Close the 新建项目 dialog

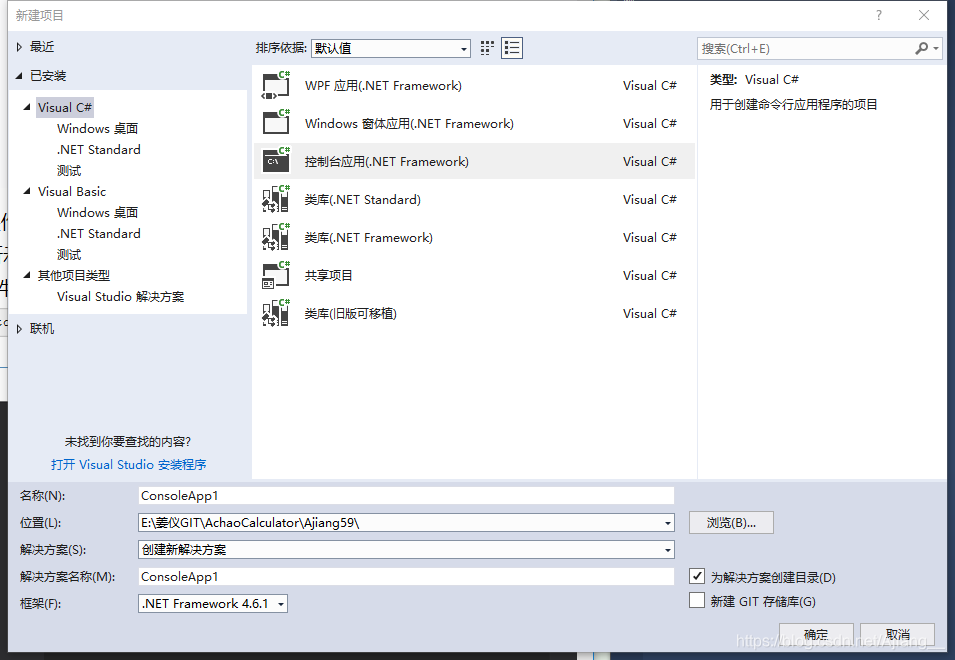[x=924, y=15]
